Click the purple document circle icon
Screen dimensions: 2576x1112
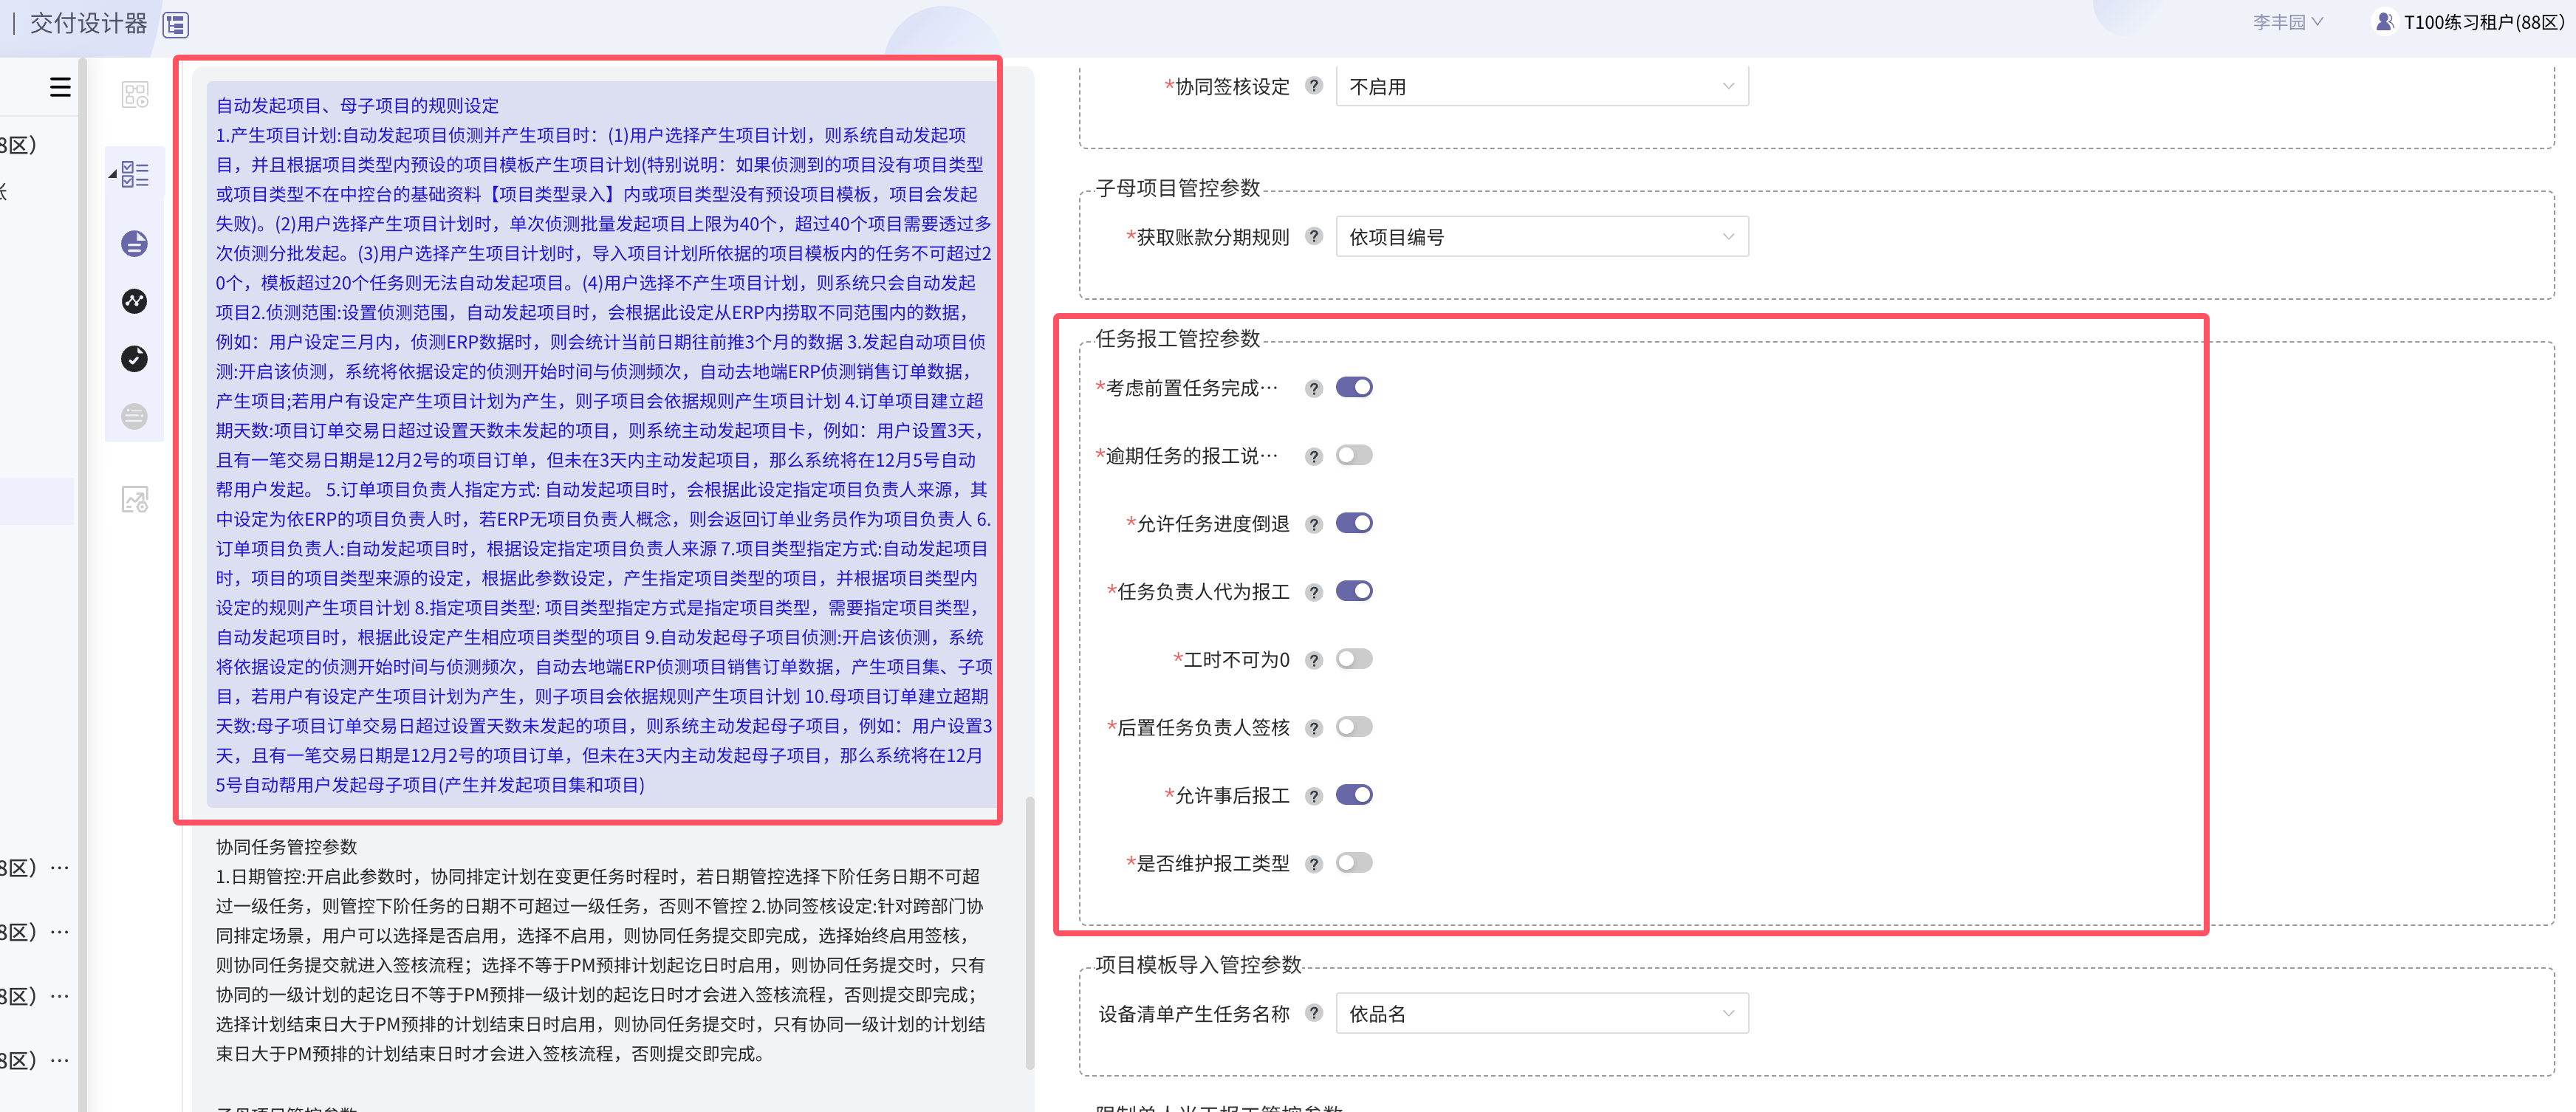pyautogui.click(x=135, y=243)
